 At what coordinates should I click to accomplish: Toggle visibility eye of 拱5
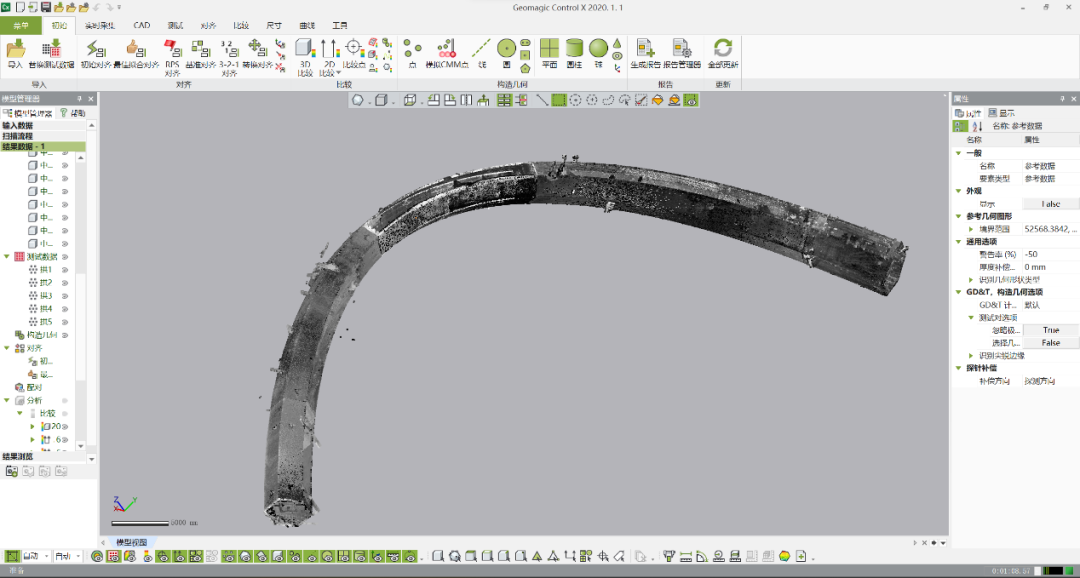65,322
